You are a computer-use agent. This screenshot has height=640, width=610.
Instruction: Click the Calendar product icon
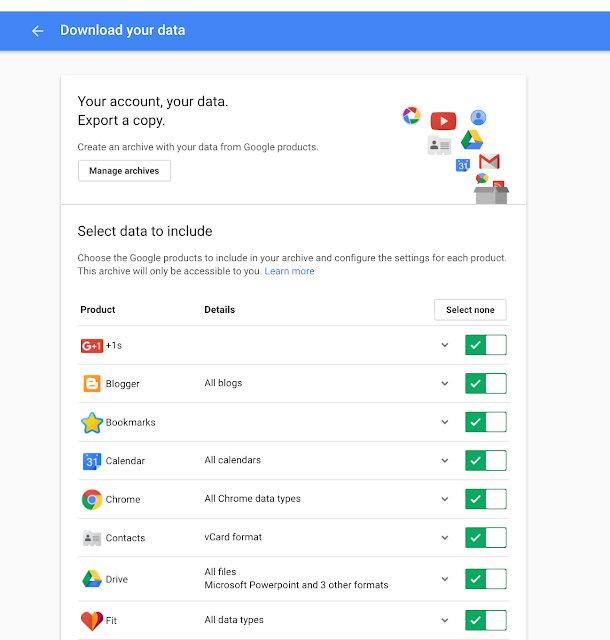point(92,461)
